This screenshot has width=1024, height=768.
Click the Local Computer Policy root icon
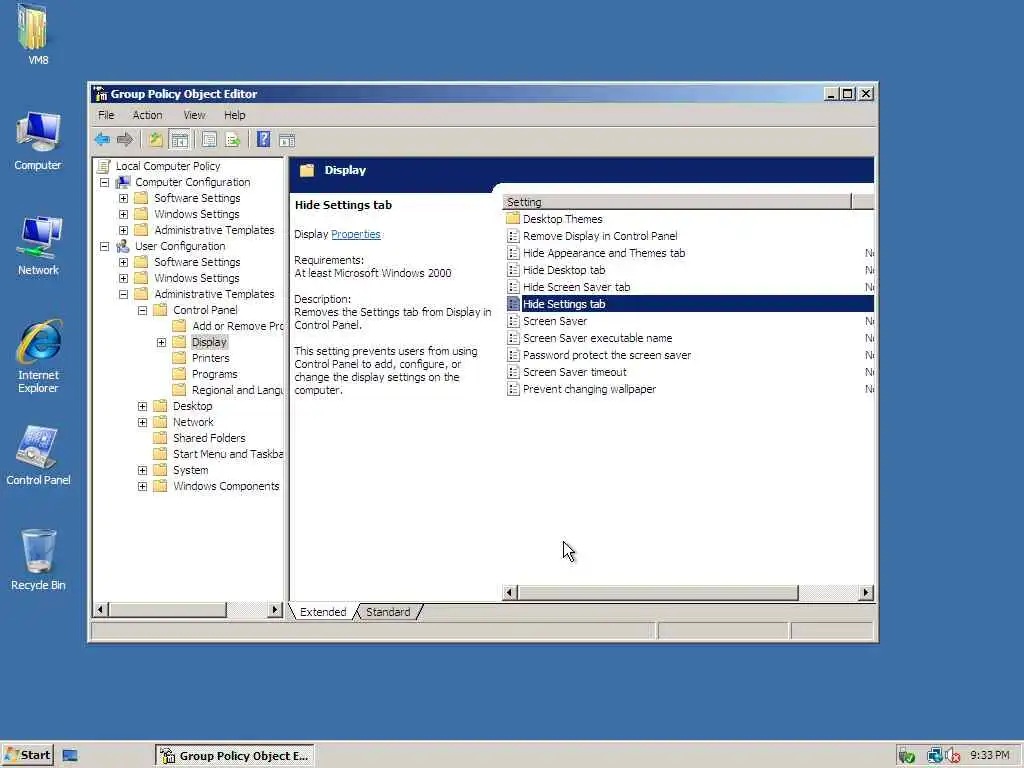(103, 166)
